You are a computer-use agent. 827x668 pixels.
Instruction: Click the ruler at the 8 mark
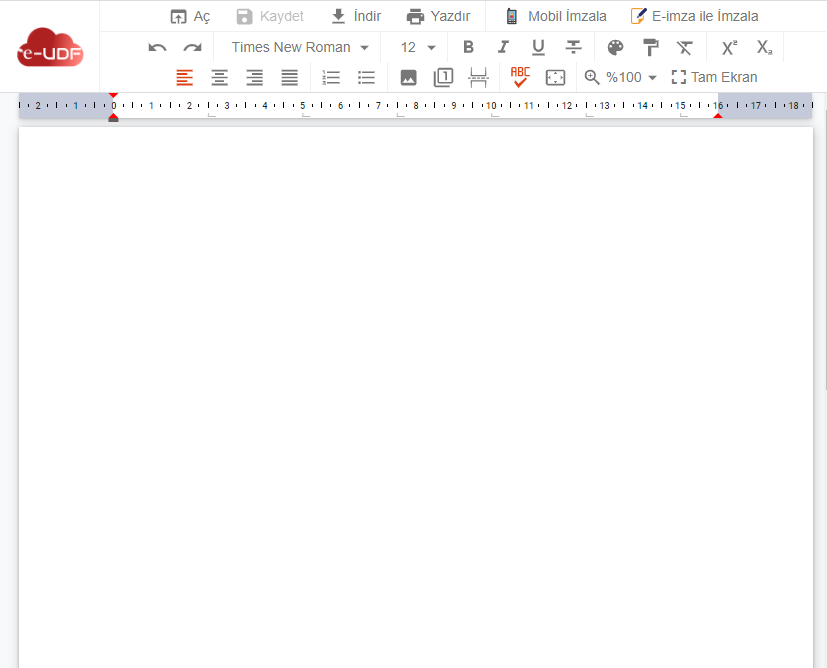click(x=416, y=105)
